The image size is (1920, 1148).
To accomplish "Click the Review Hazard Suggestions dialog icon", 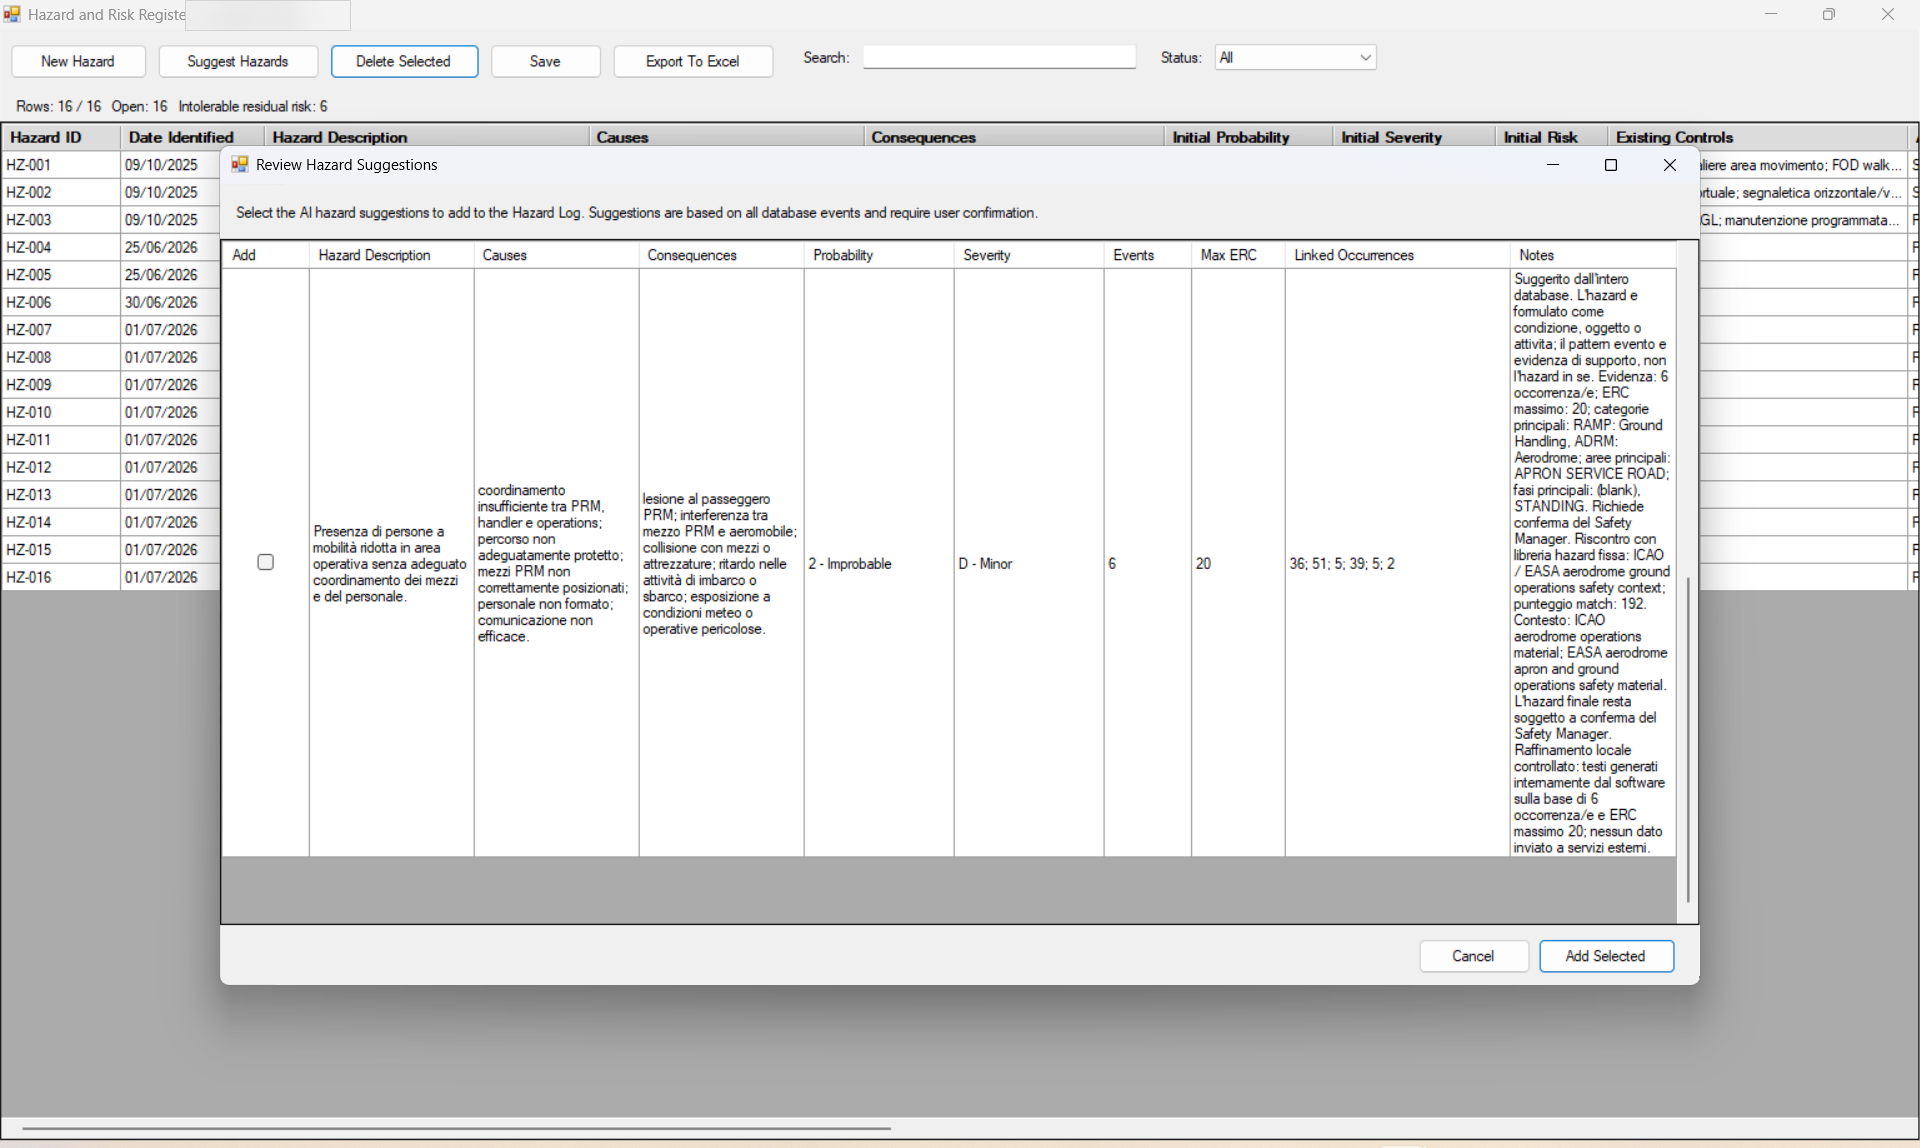I will coord(240,165).
